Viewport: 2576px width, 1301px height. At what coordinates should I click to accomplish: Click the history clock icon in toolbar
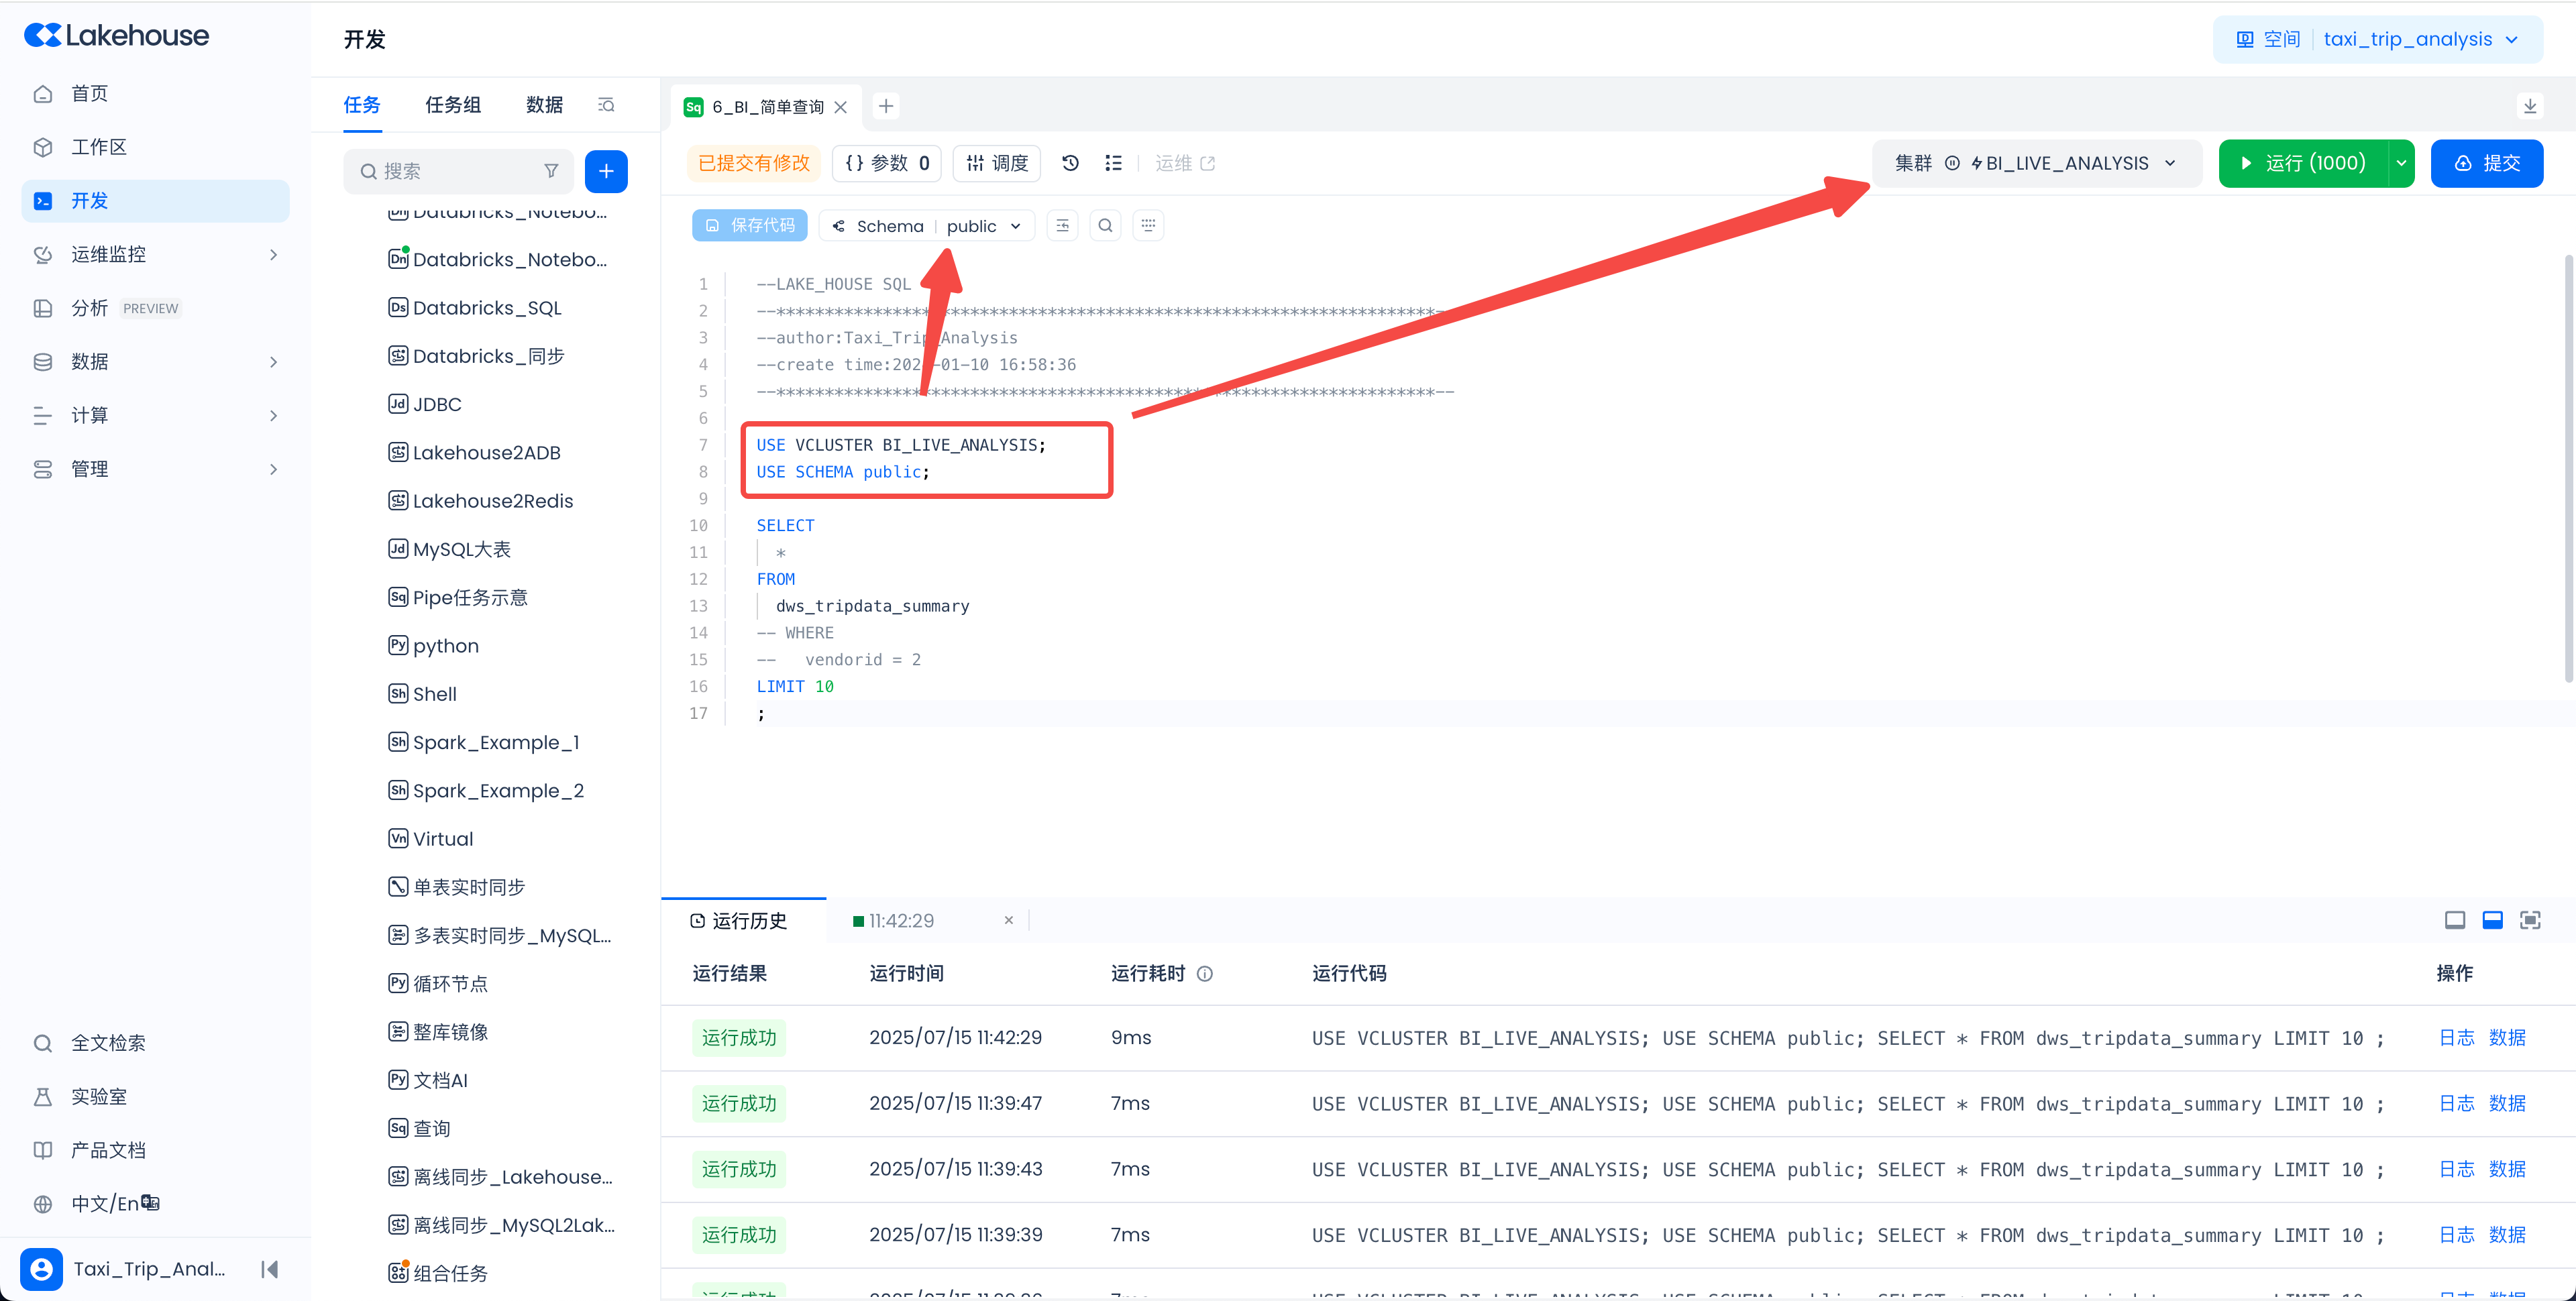coord(1070,163)
